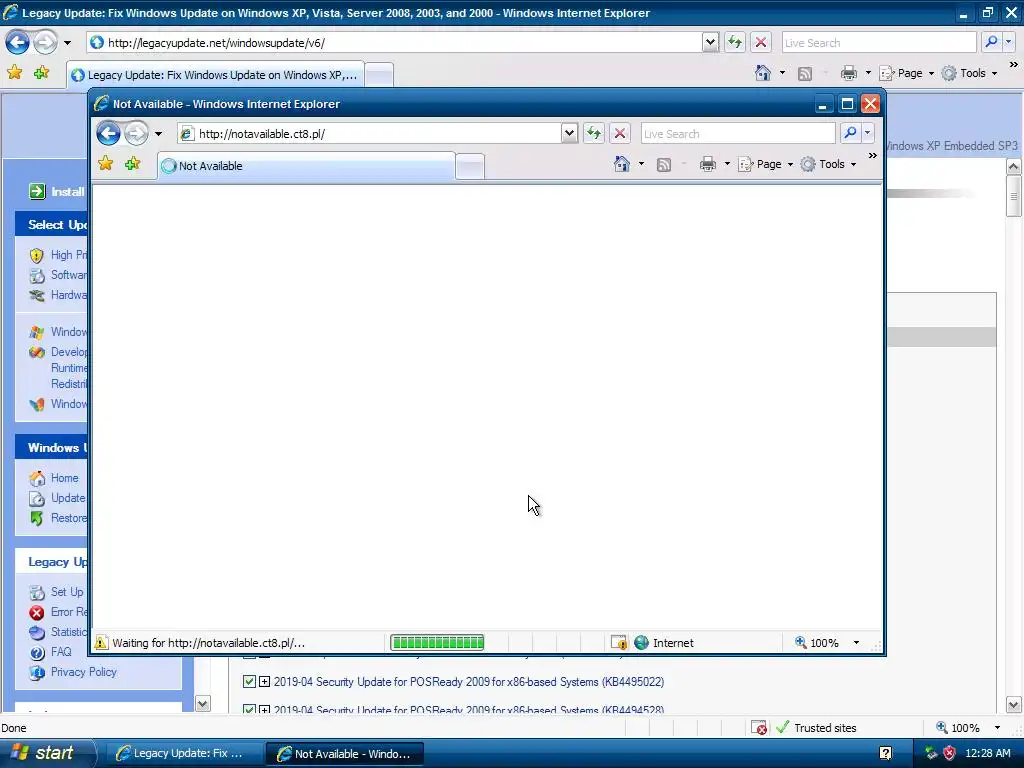Open zoom level dropdown in Legacy Update window
This screenshot has width=1024, height=768.
point(997,728)
